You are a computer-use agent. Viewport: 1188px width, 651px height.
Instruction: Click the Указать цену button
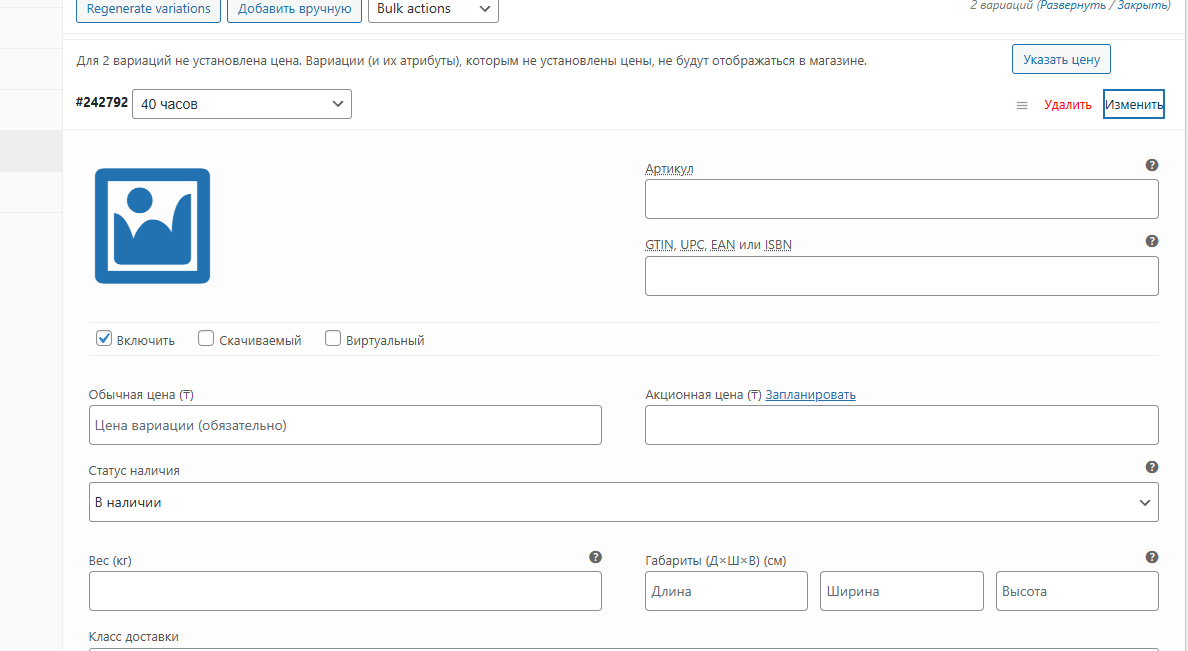(x=1061, y=59)
